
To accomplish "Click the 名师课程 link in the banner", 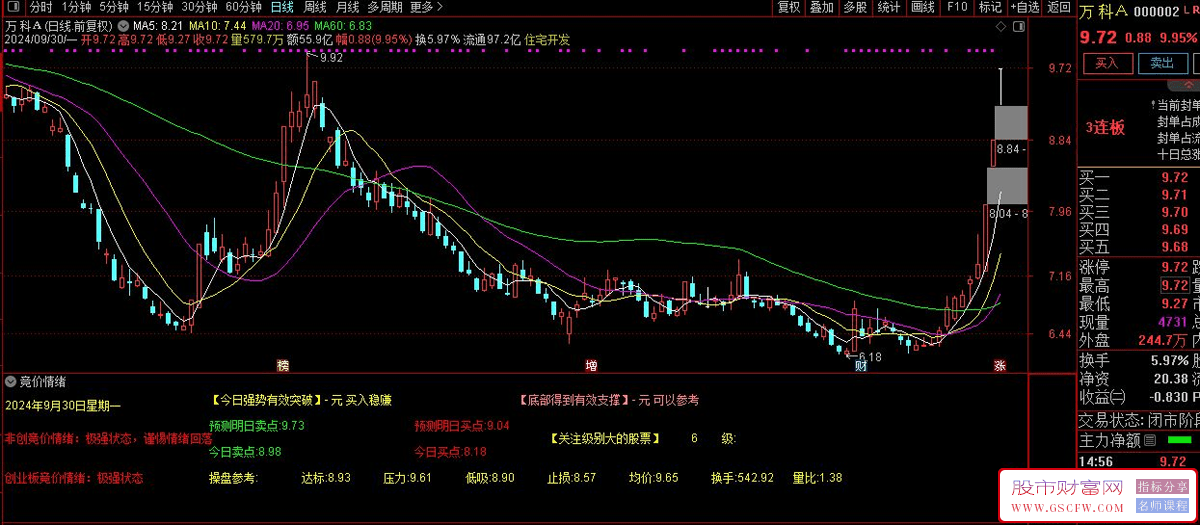I will tap(1160, 504).
